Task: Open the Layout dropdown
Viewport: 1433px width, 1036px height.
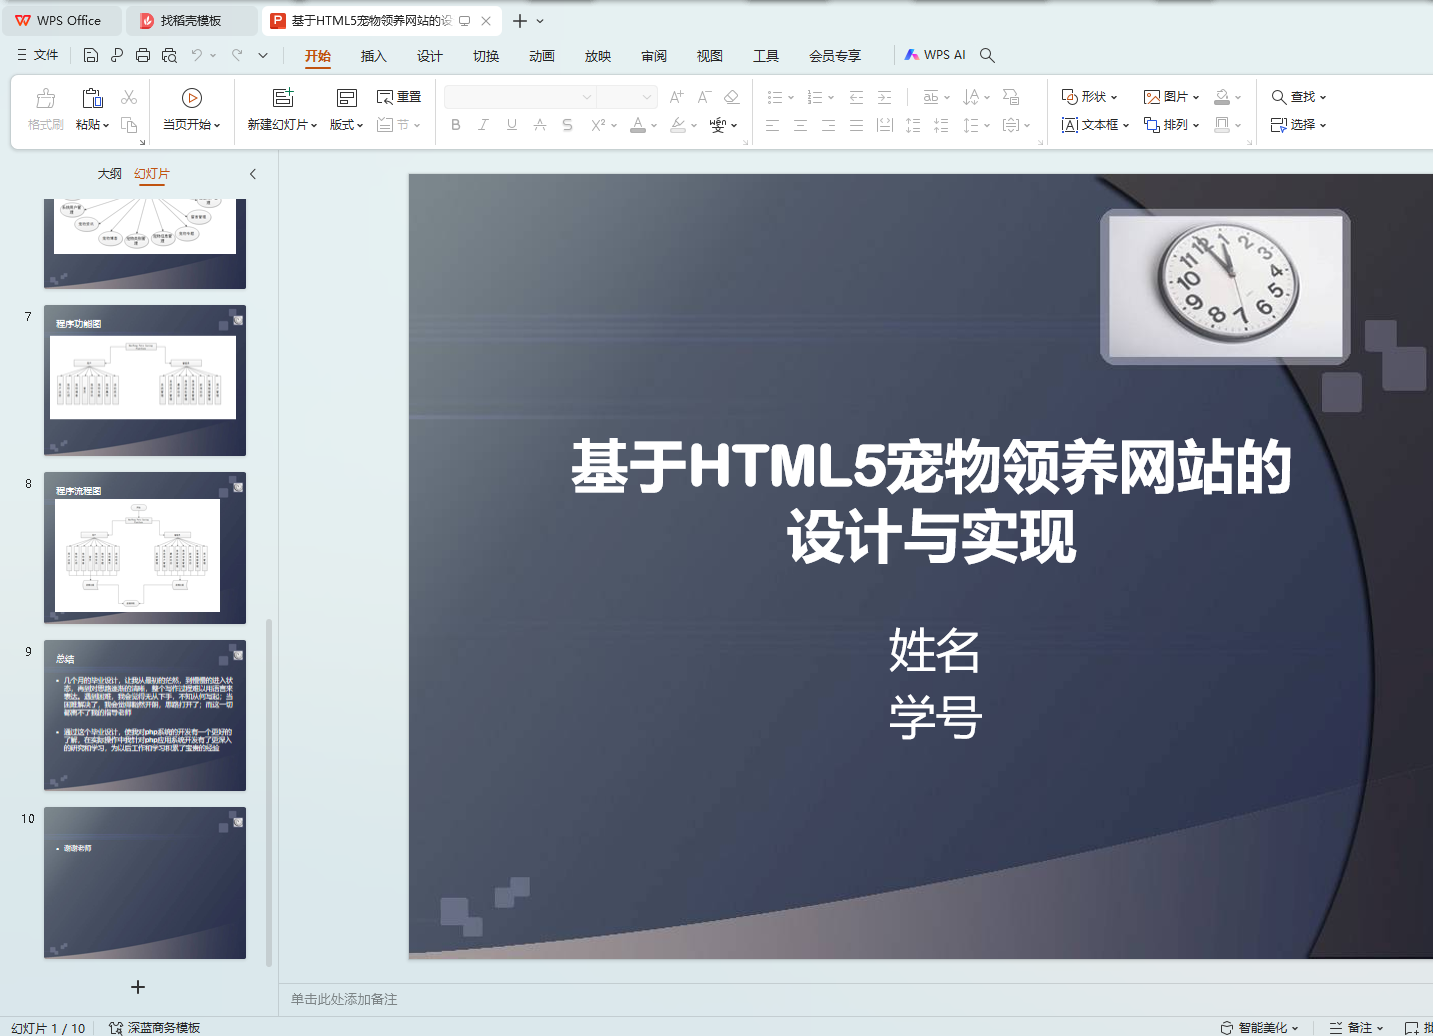Action: pos(346,125)
